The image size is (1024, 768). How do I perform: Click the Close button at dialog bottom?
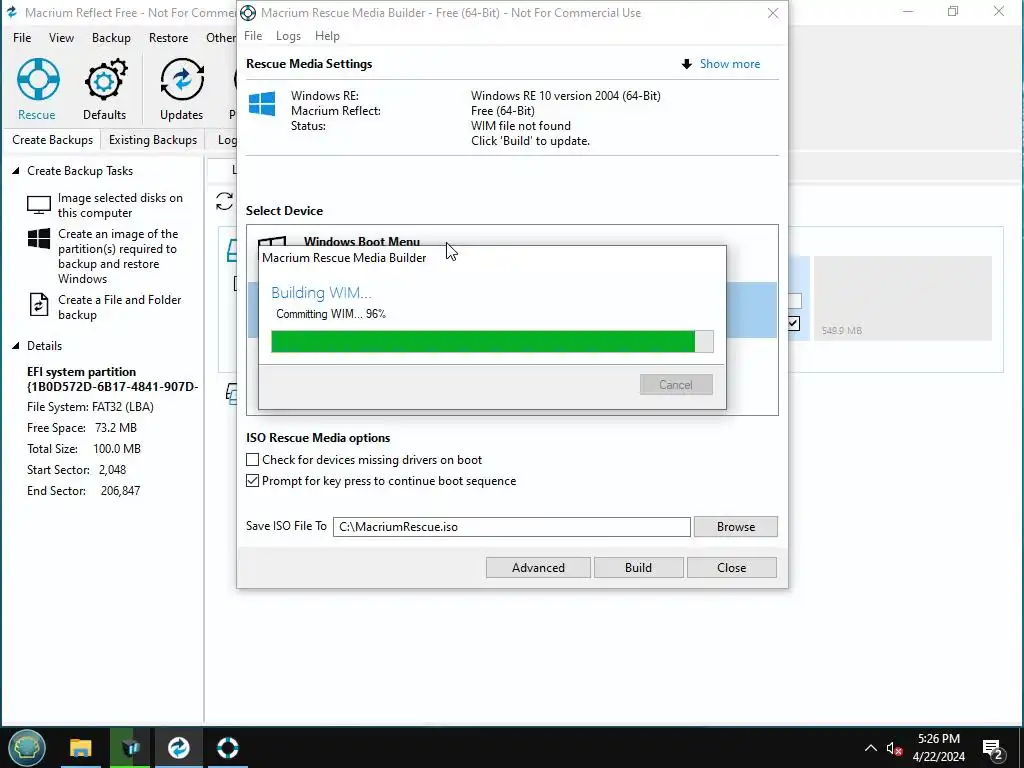click(731, 568)
